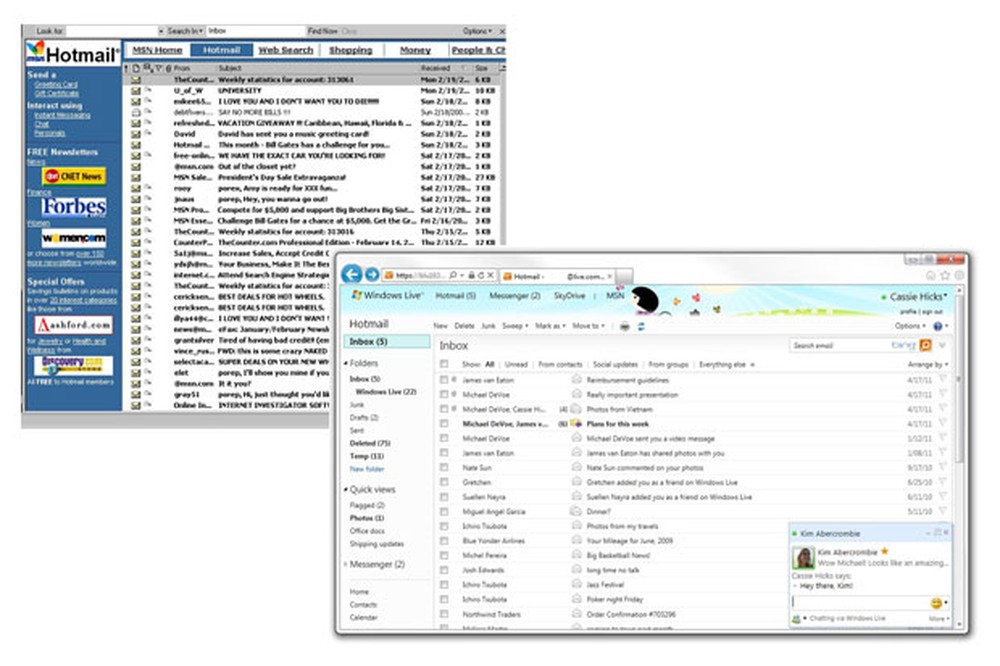Click the sign out link
The width and height of the screenshot is (1000, 666).
[932, 312]
